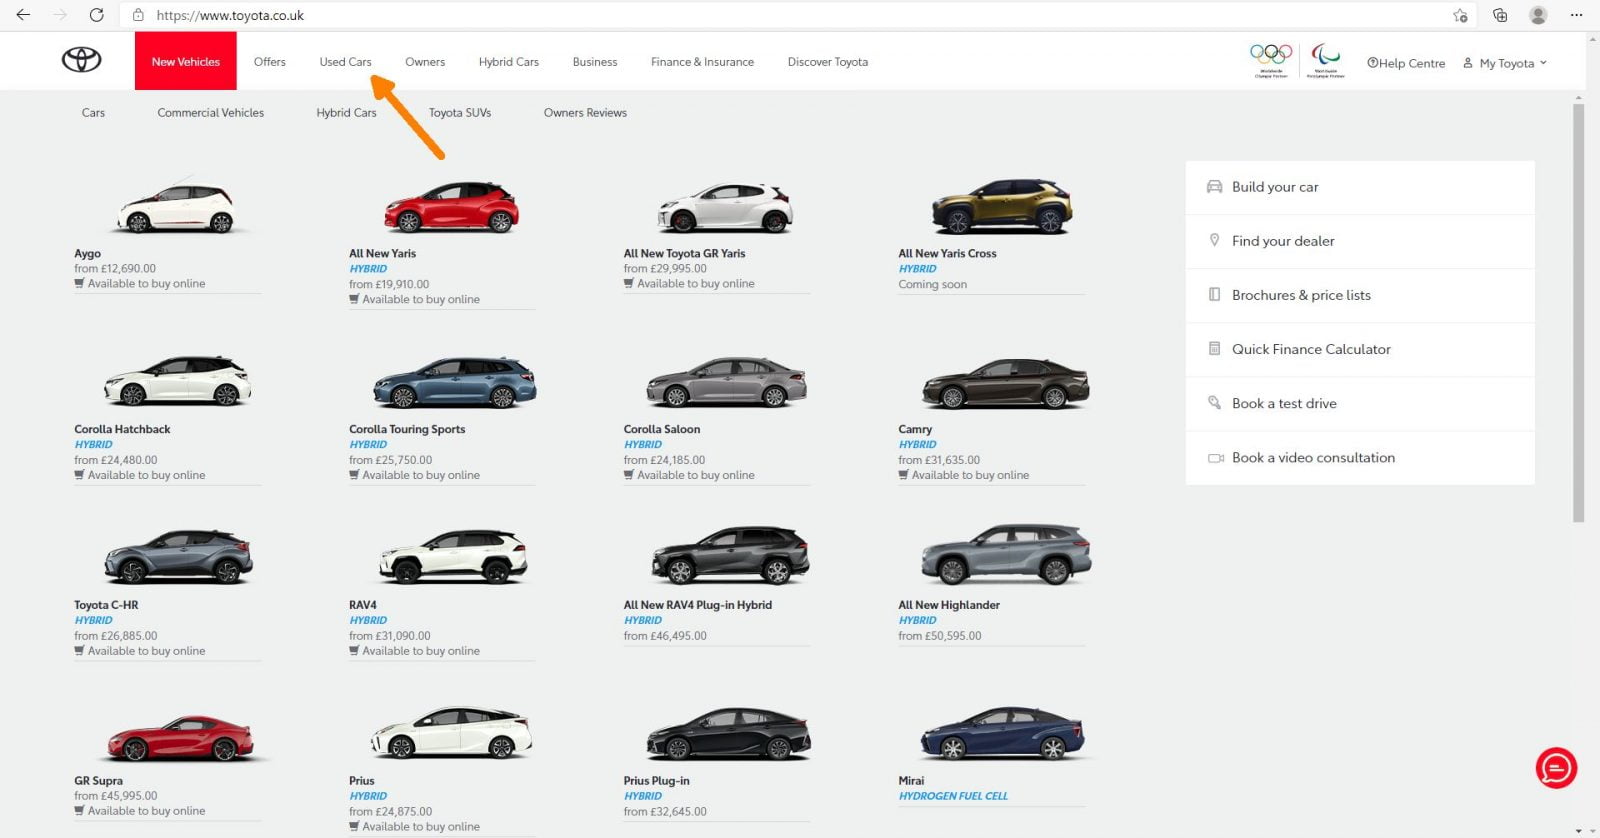Click the Toyota C-HR image

pos(179,557)
